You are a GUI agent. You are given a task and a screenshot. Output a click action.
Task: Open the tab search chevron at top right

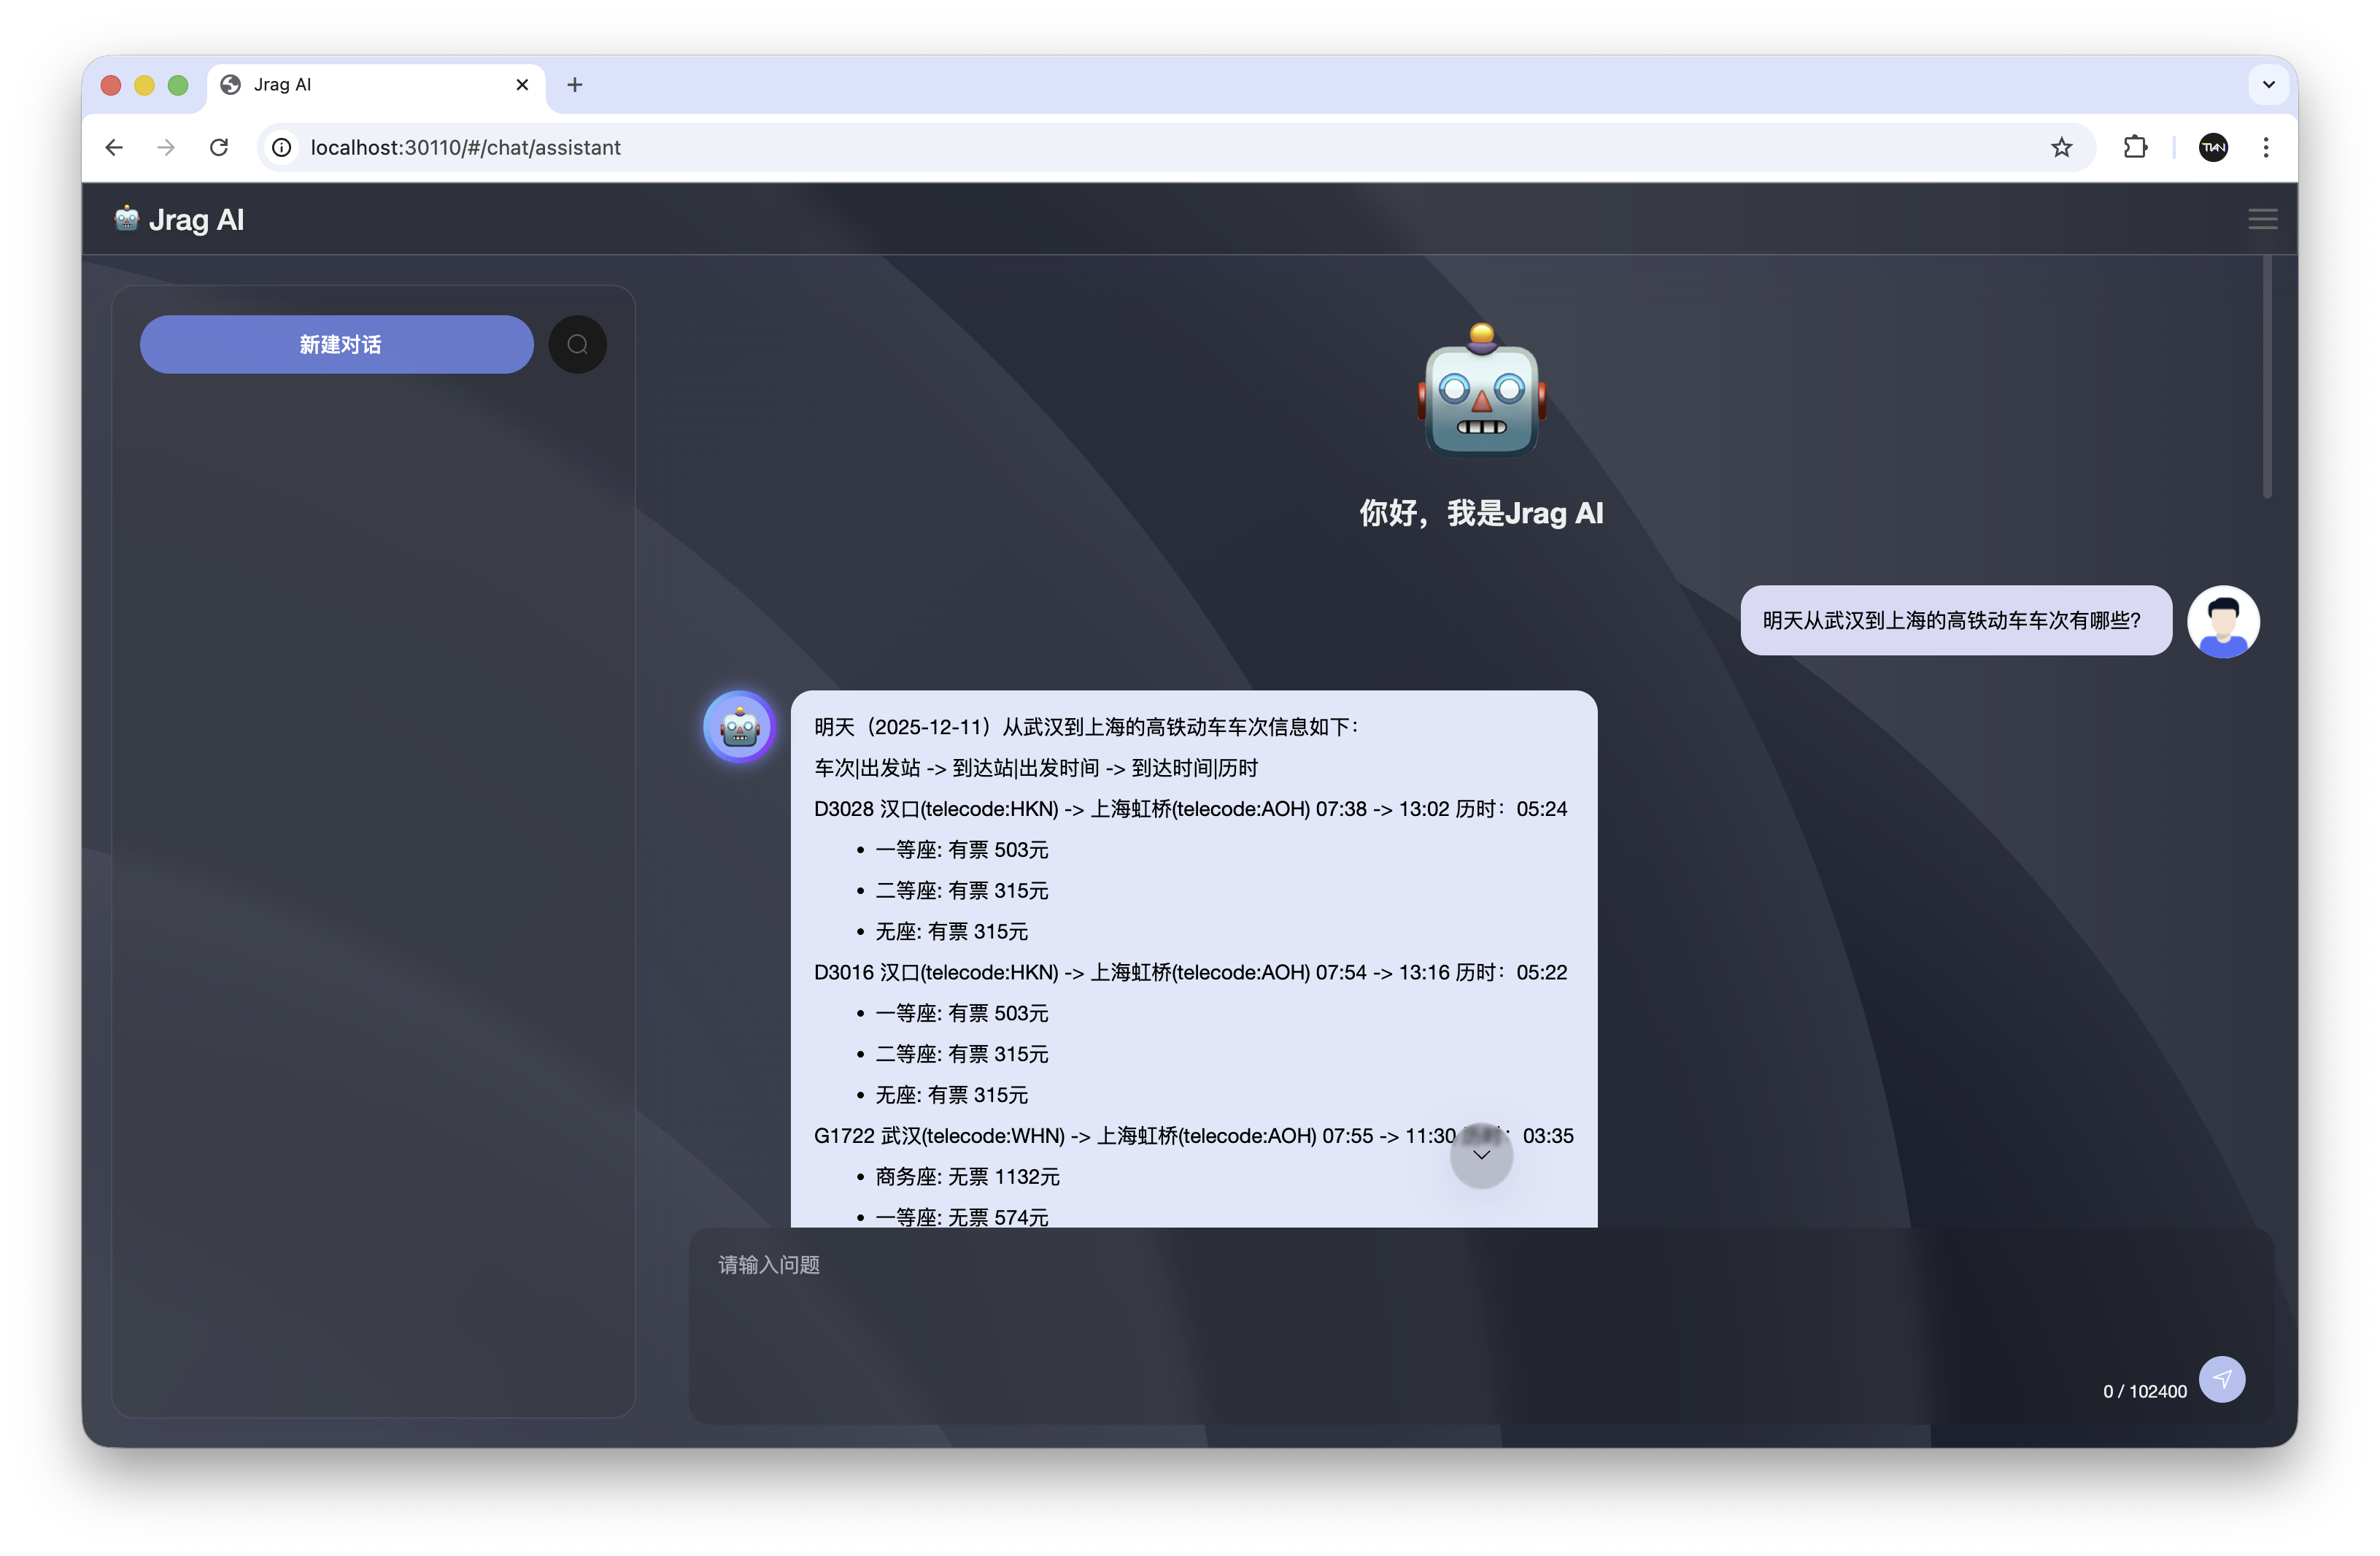[2267, 84]
